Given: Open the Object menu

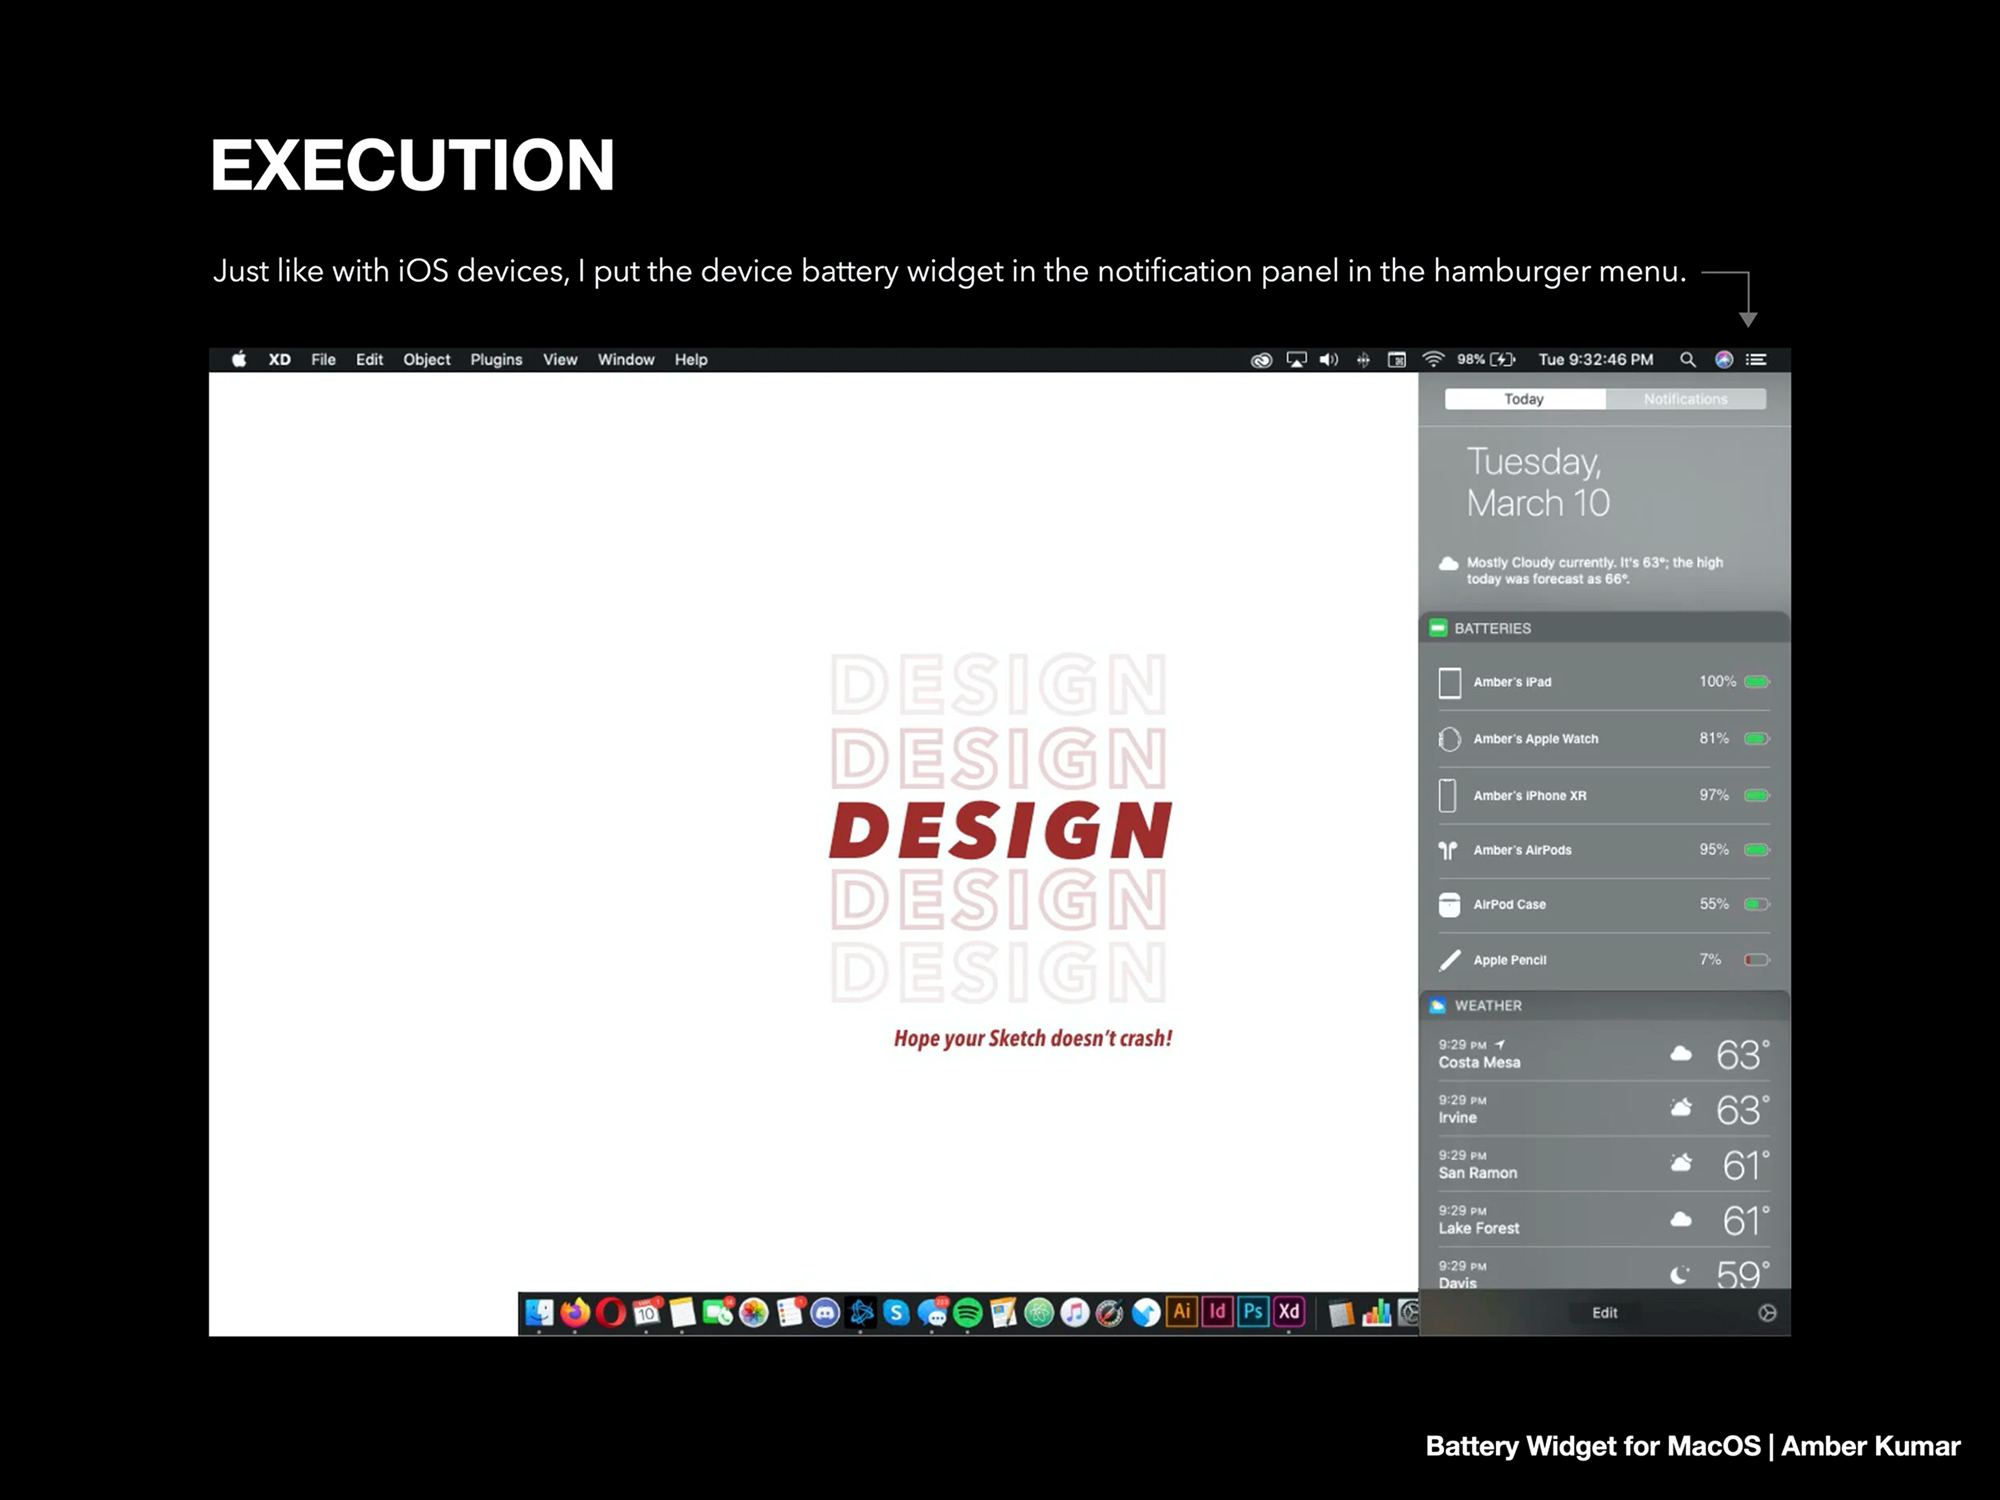Looking at the screenshot, I should tap(427, 360).
